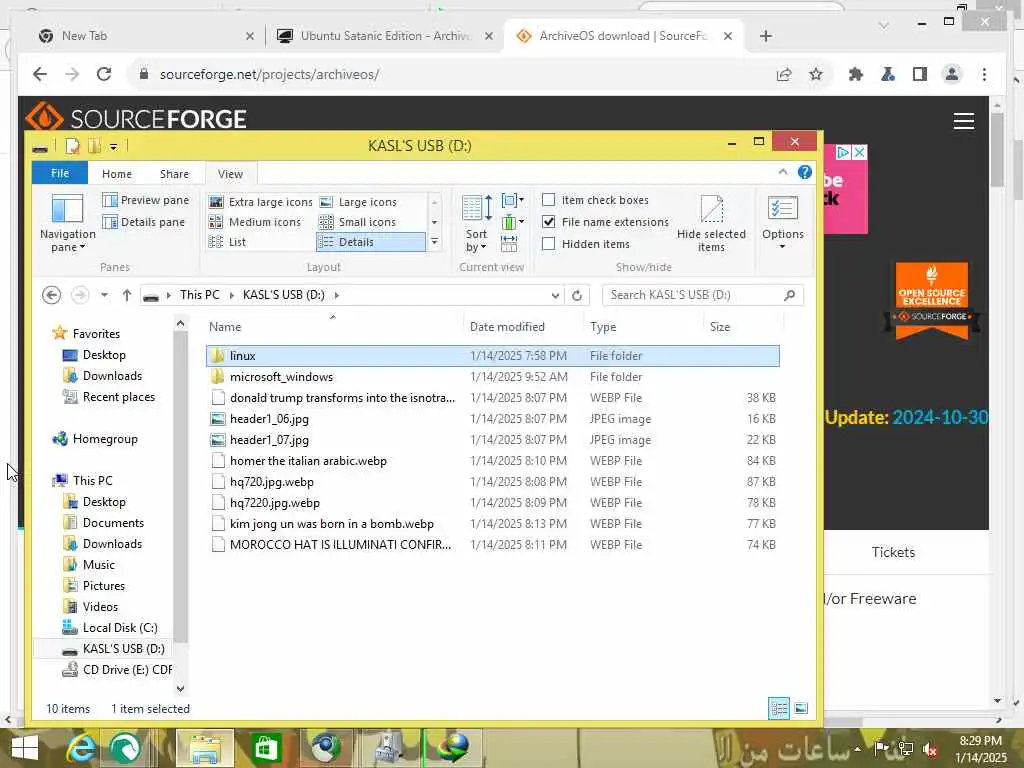This screenshot has height=768, width=1024.
Task: Reload the SourceForge page
Action: click(x=103, y=74)
